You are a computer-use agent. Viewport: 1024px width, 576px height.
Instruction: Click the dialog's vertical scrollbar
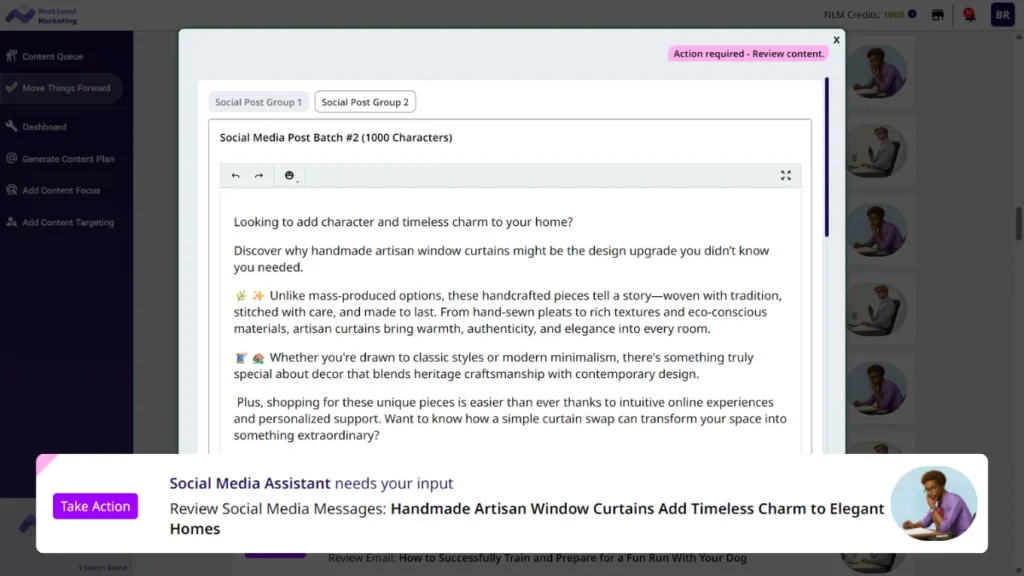826,160
